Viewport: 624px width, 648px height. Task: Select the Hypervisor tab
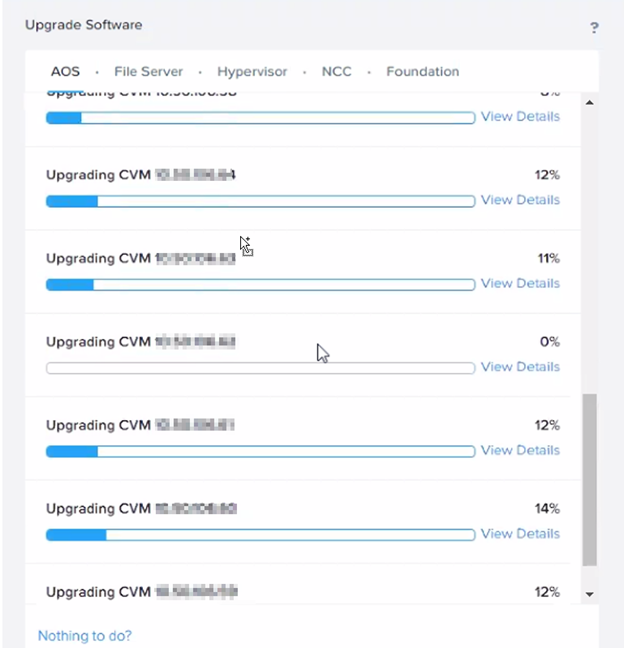pyautogui.click(x=252, y=71)
